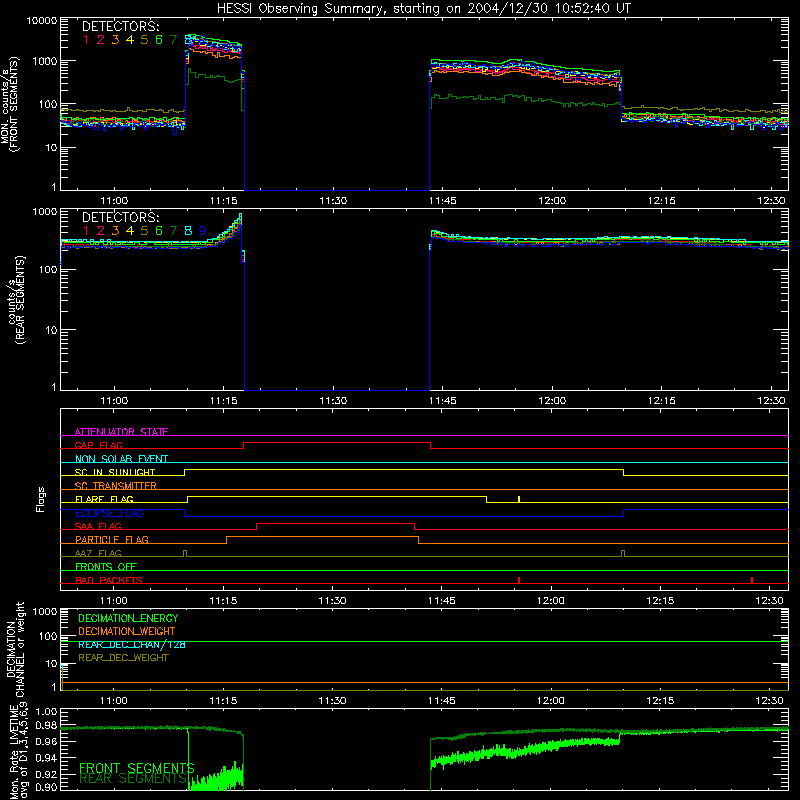
Task: Click the FRONT SEGMENTS label in livetime panel
Action: point(137,768)
